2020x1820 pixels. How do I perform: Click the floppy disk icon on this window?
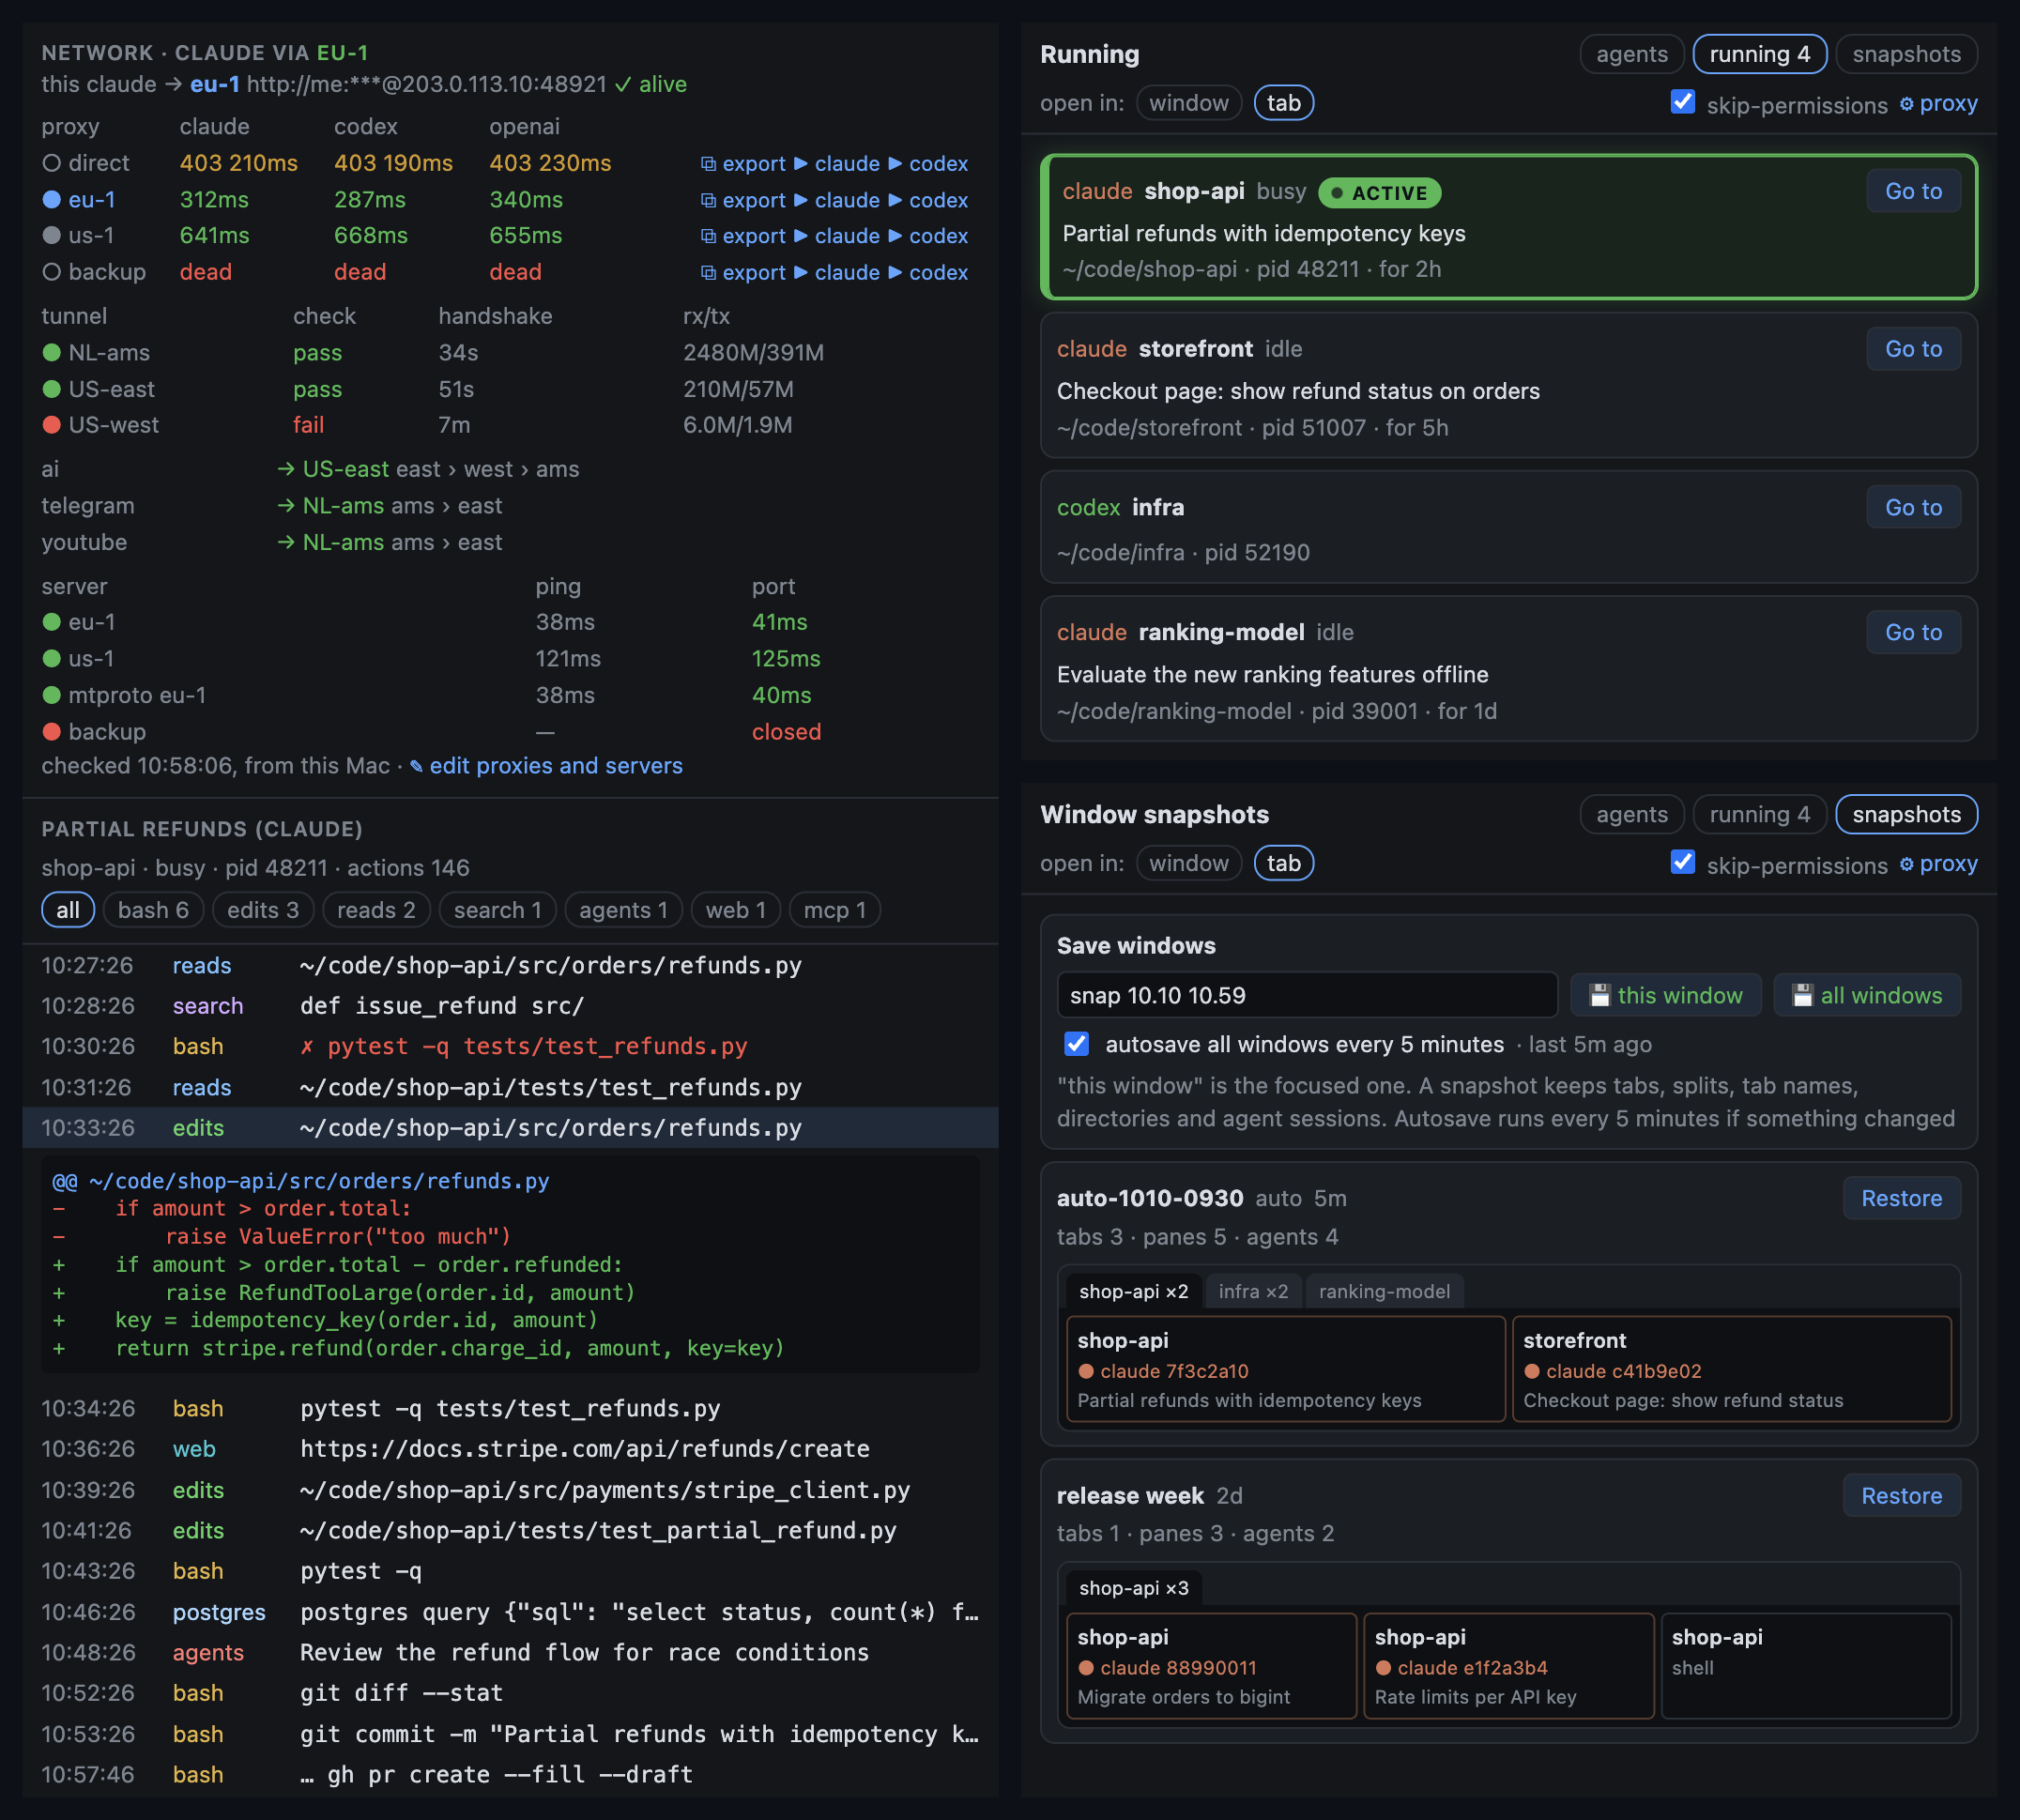click(x=1600, y=996)
